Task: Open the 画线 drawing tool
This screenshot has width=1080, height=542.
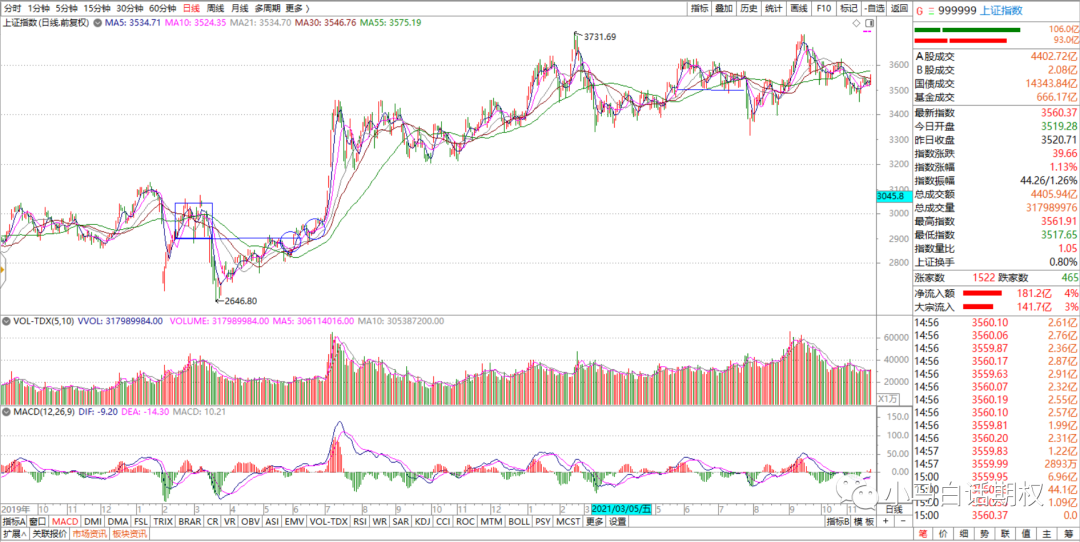Action: point(798,8)
